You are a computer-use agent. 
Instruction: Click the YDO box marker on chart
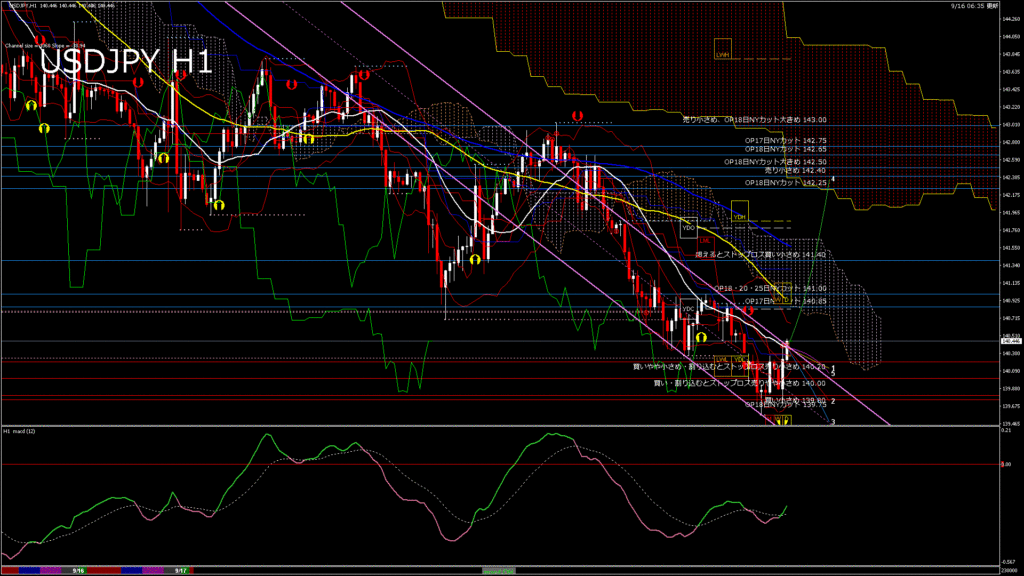pos(688,228)
